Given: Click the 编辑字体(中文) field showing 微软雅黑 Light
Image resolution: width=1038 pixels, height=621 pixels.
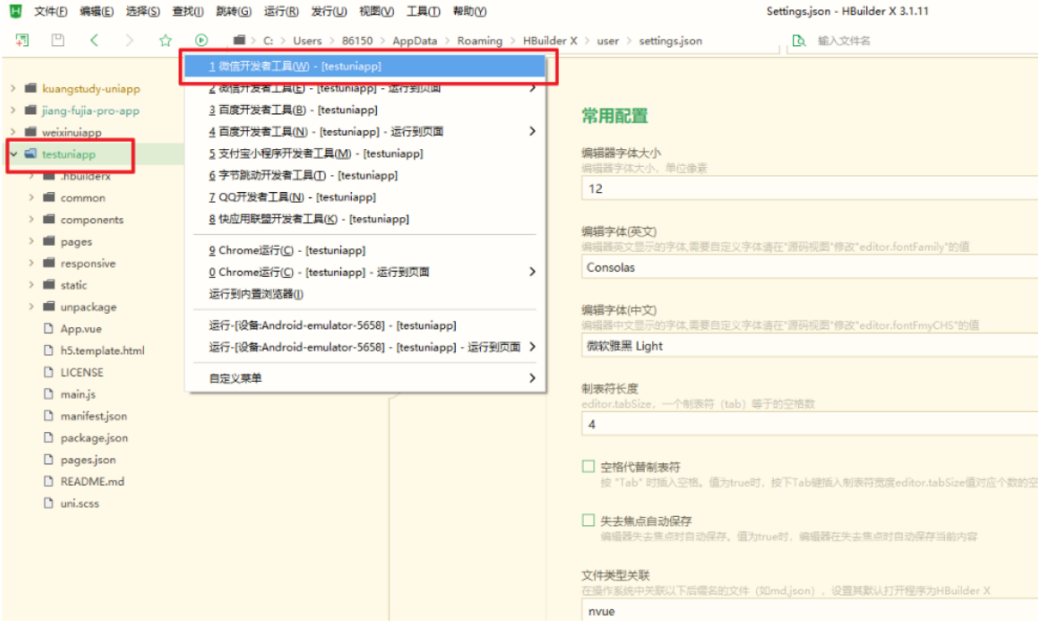Looking at the screenshot, I should [x=810, y=346].
